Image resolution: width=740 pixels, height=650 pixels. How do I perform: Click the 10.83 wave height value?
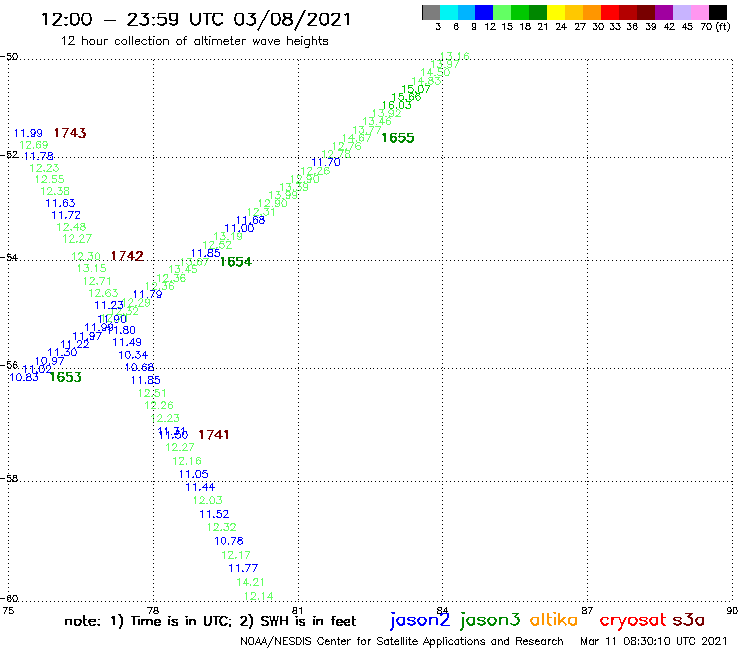tap(24, 377)
